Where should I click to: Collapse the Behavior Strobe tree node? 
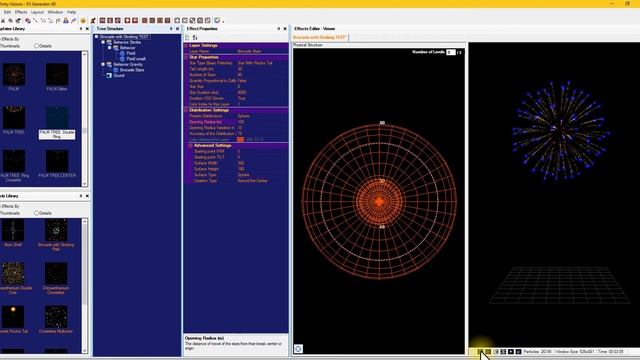[103, 42]
